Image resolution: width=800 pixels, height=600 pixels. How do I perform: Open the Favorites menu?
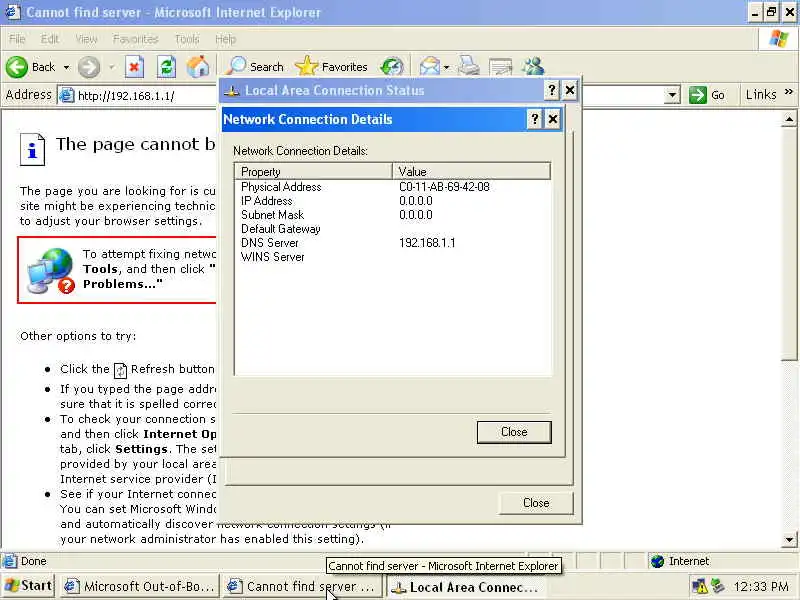coord(135,39)
